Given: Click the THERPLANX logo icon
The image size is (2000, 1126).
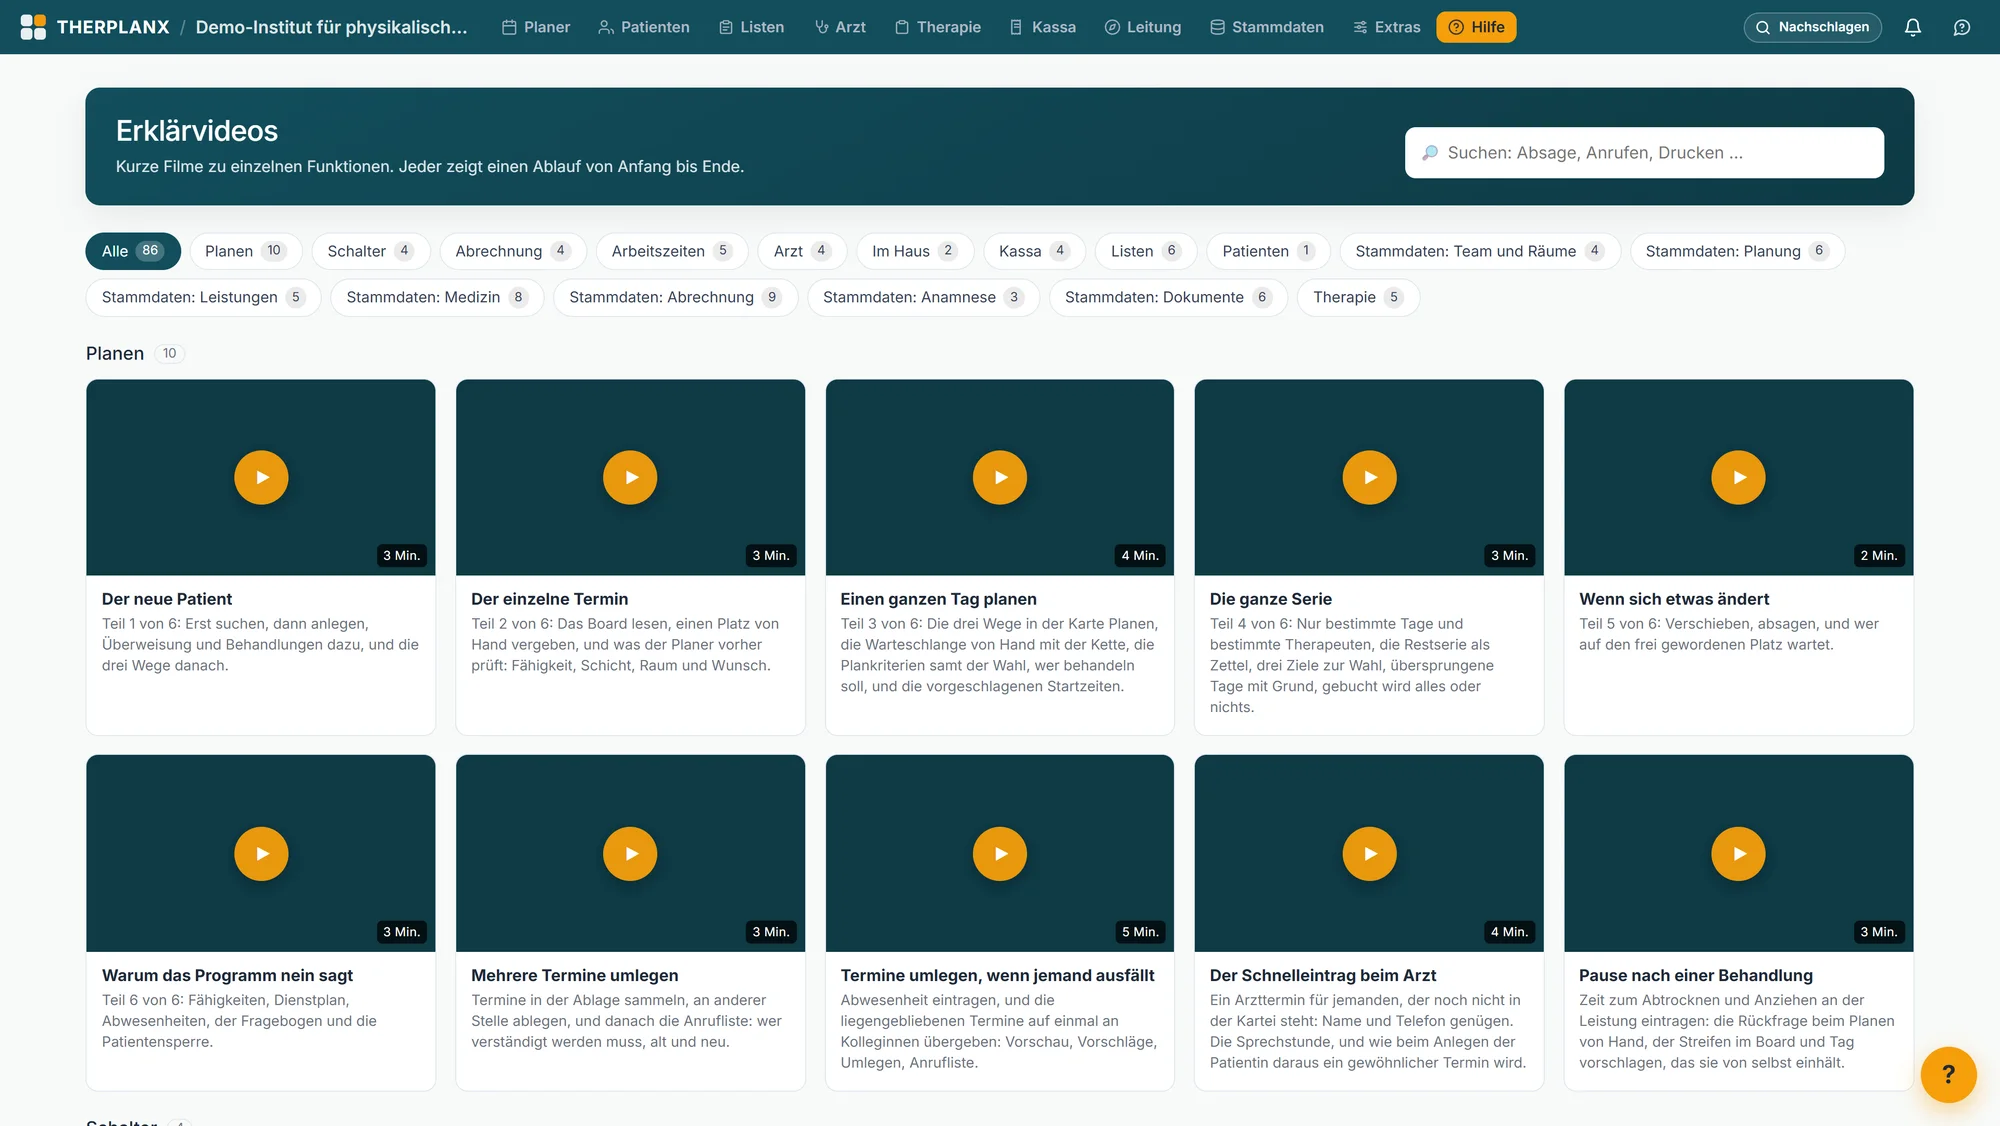Looking at the screenshot, I should pos(33,27).
